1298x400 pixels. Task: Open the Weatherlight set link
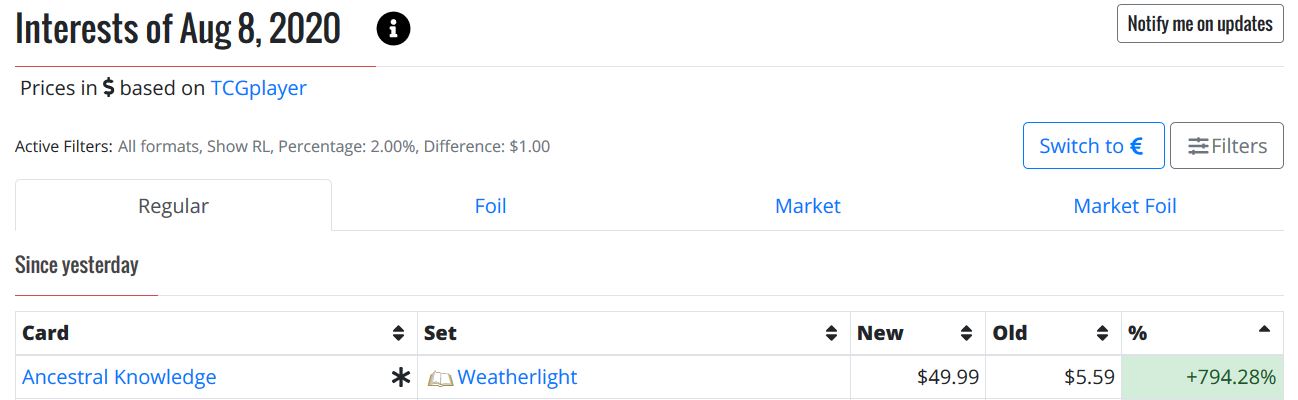click(x=517, y=378)
